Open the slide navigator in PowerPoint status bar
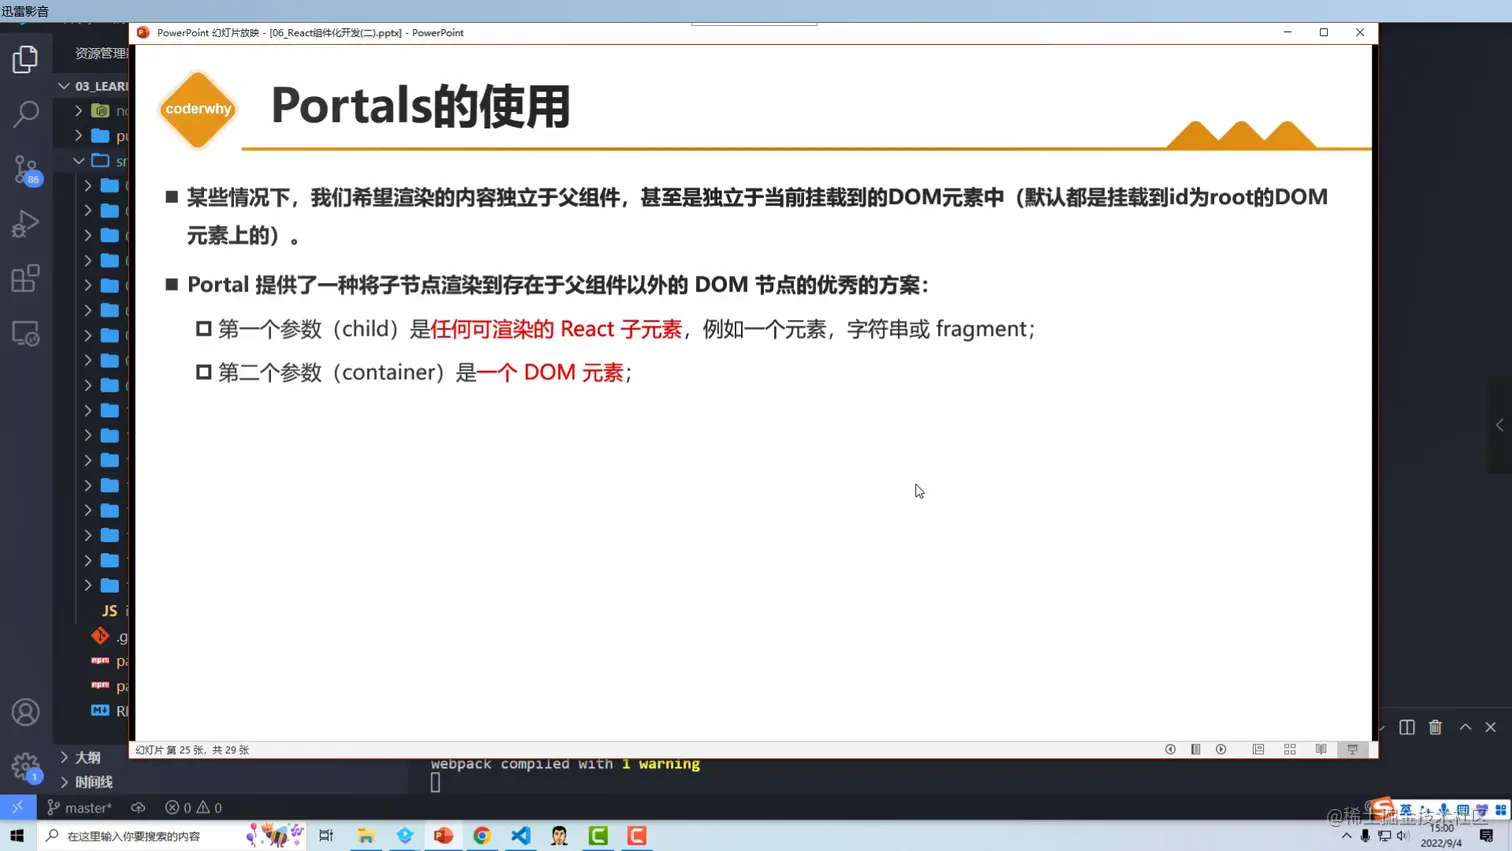The width and height of the screenshot is (1512, 851). click(1196, 749)
